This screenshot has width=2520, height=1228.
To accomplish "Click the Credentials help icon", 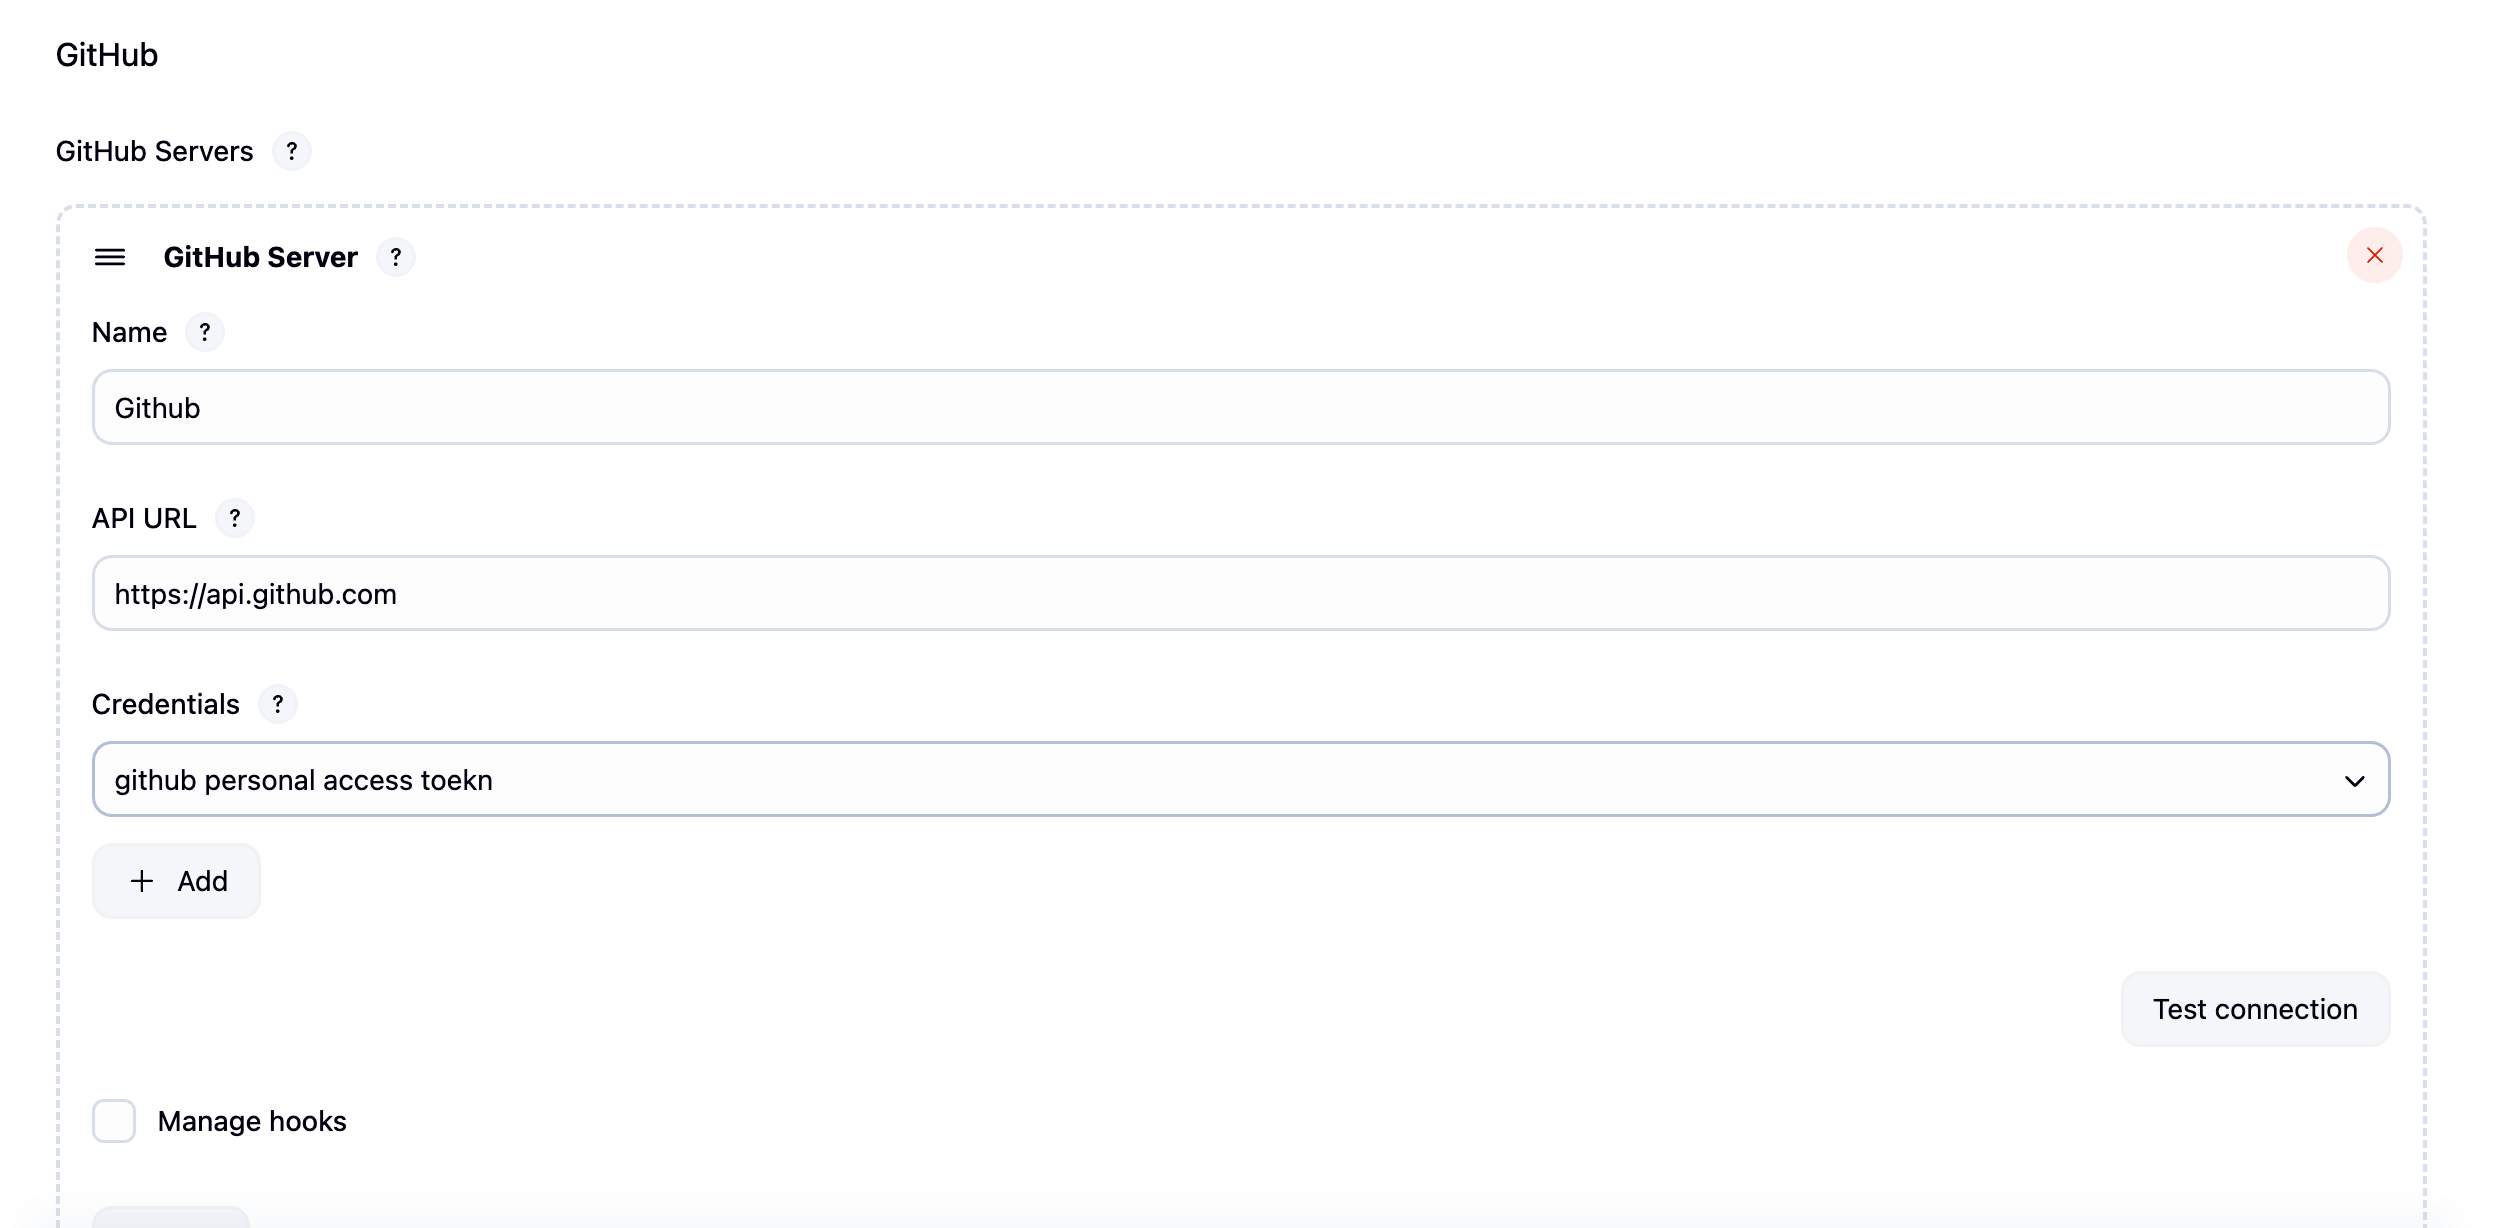I will [278, 704].
